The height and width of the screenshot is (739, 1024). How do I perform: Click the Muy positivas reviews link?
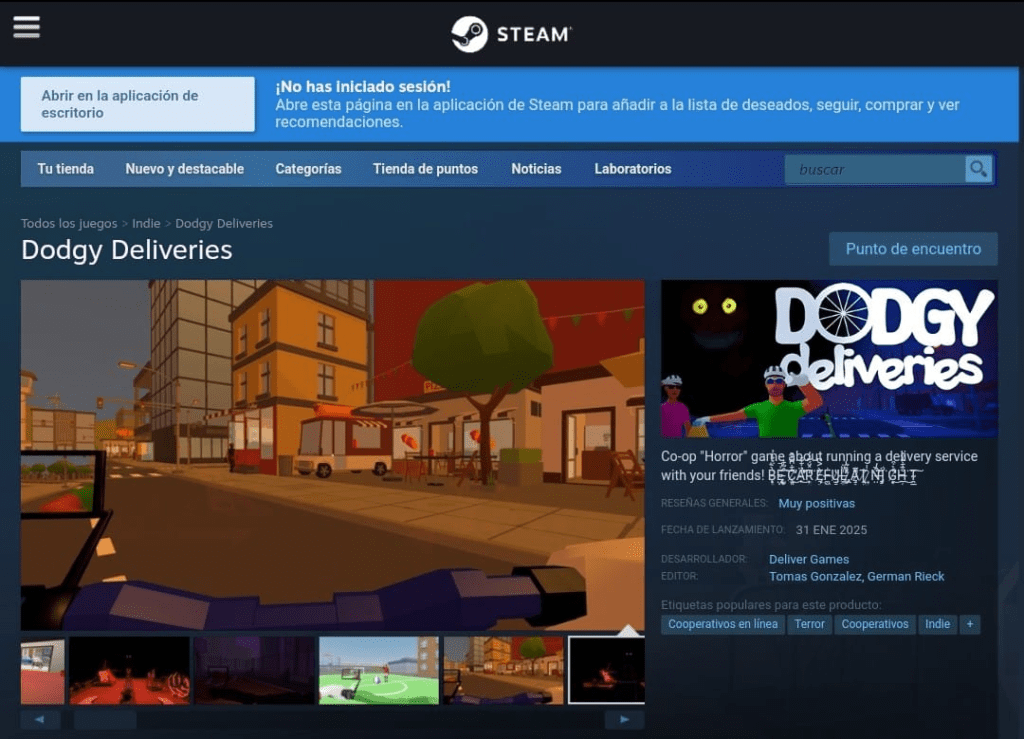[x=817, y=503]
